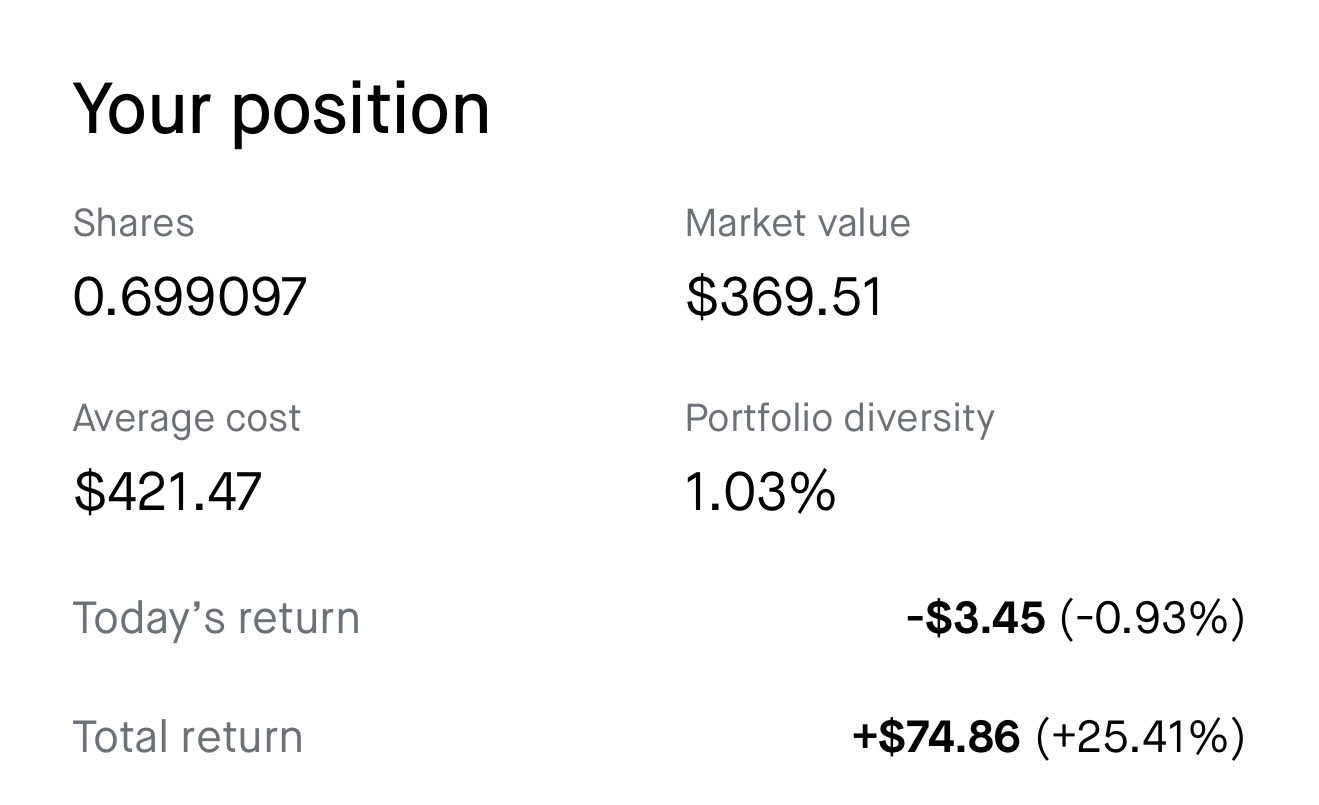Select the Market value label
The width and height of the screenshot is (1319, 805).
[798, 222]
